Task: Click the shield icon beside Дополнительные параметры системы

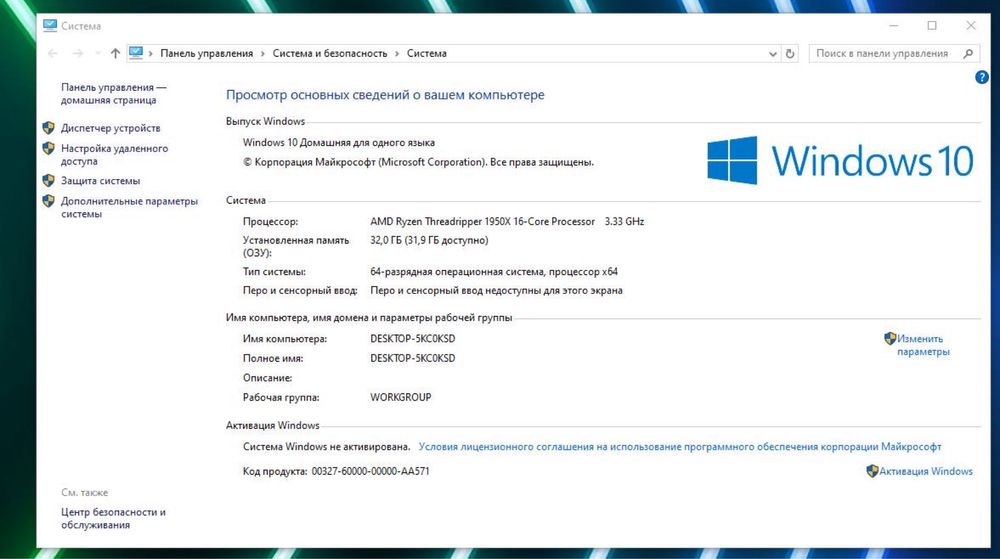Action: click(x=48, y=201)
